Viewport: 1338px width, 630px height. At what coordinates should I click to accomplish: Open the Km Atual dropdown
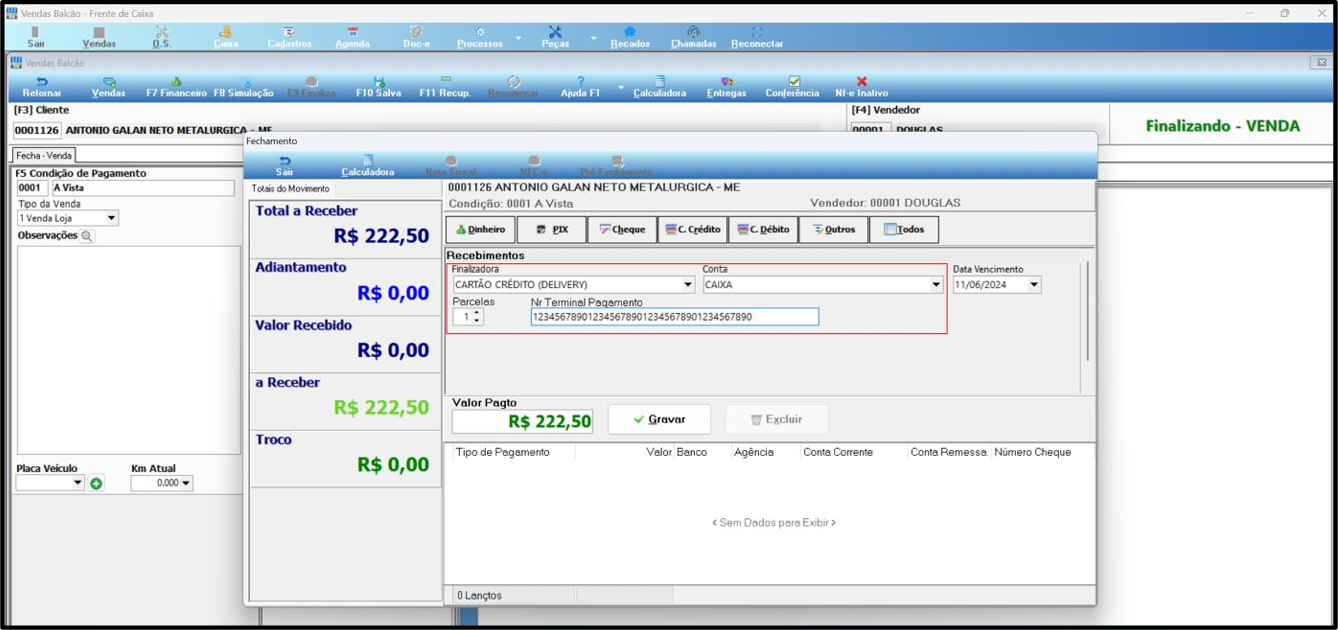tap(186, 483)
